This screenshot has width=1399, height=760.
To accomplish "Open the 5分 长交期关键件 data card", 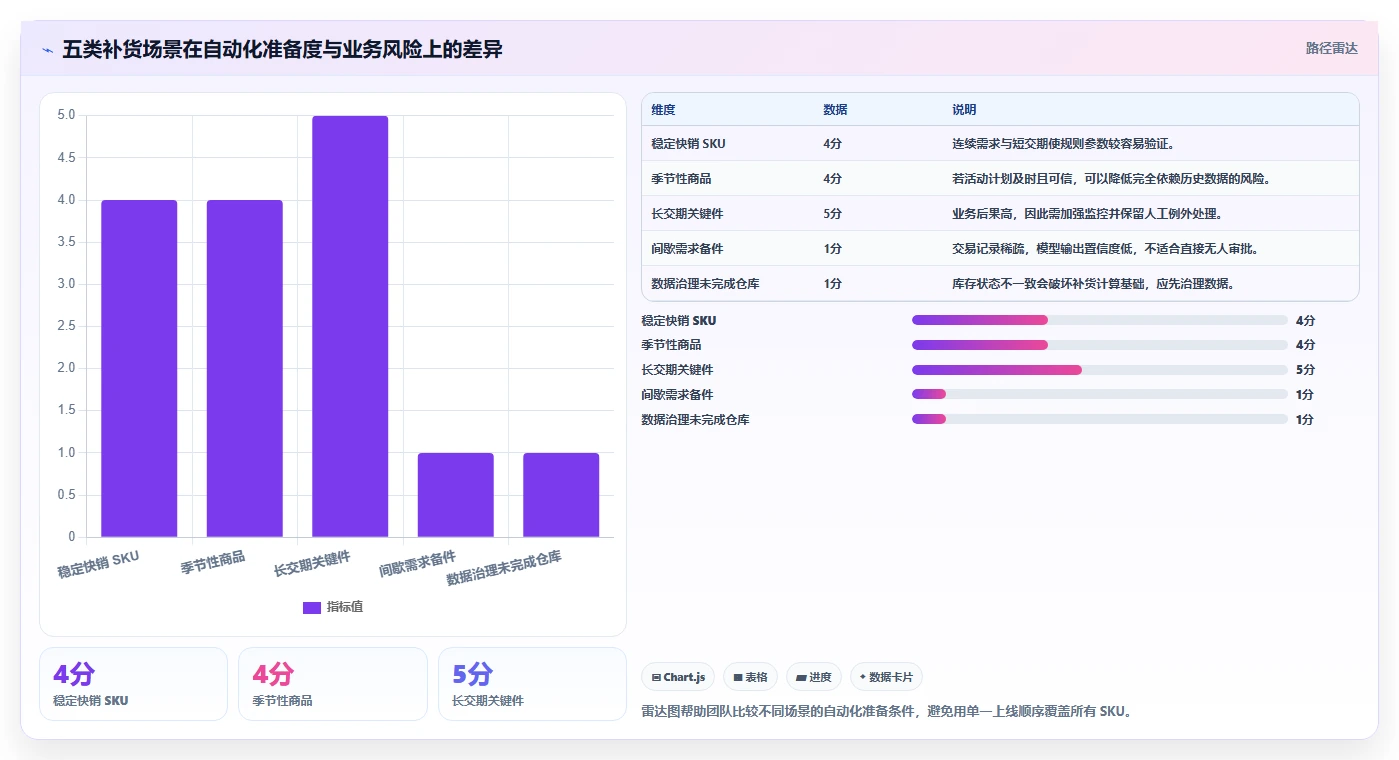I will pyautogui.click(x=532, y=684).
